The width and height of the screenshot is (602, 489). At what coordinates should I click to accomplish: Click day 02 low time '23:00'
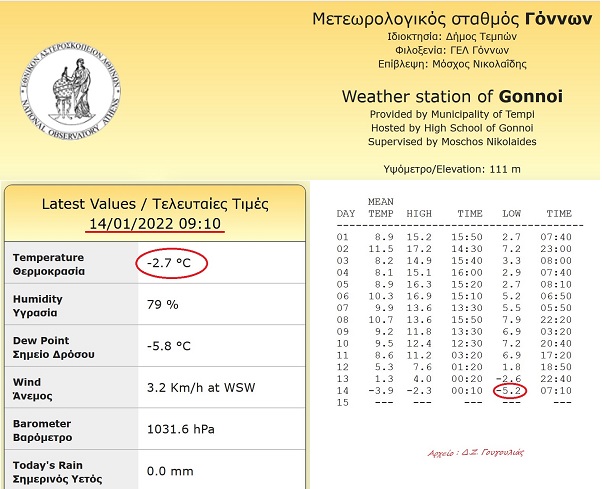coord(556,249)
